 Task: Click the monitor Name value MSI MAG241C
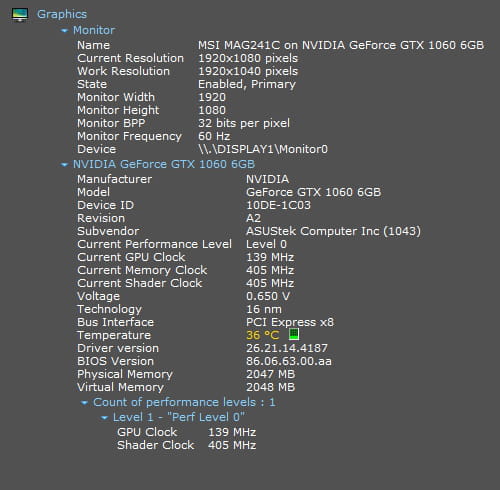[x=341, y=45]
